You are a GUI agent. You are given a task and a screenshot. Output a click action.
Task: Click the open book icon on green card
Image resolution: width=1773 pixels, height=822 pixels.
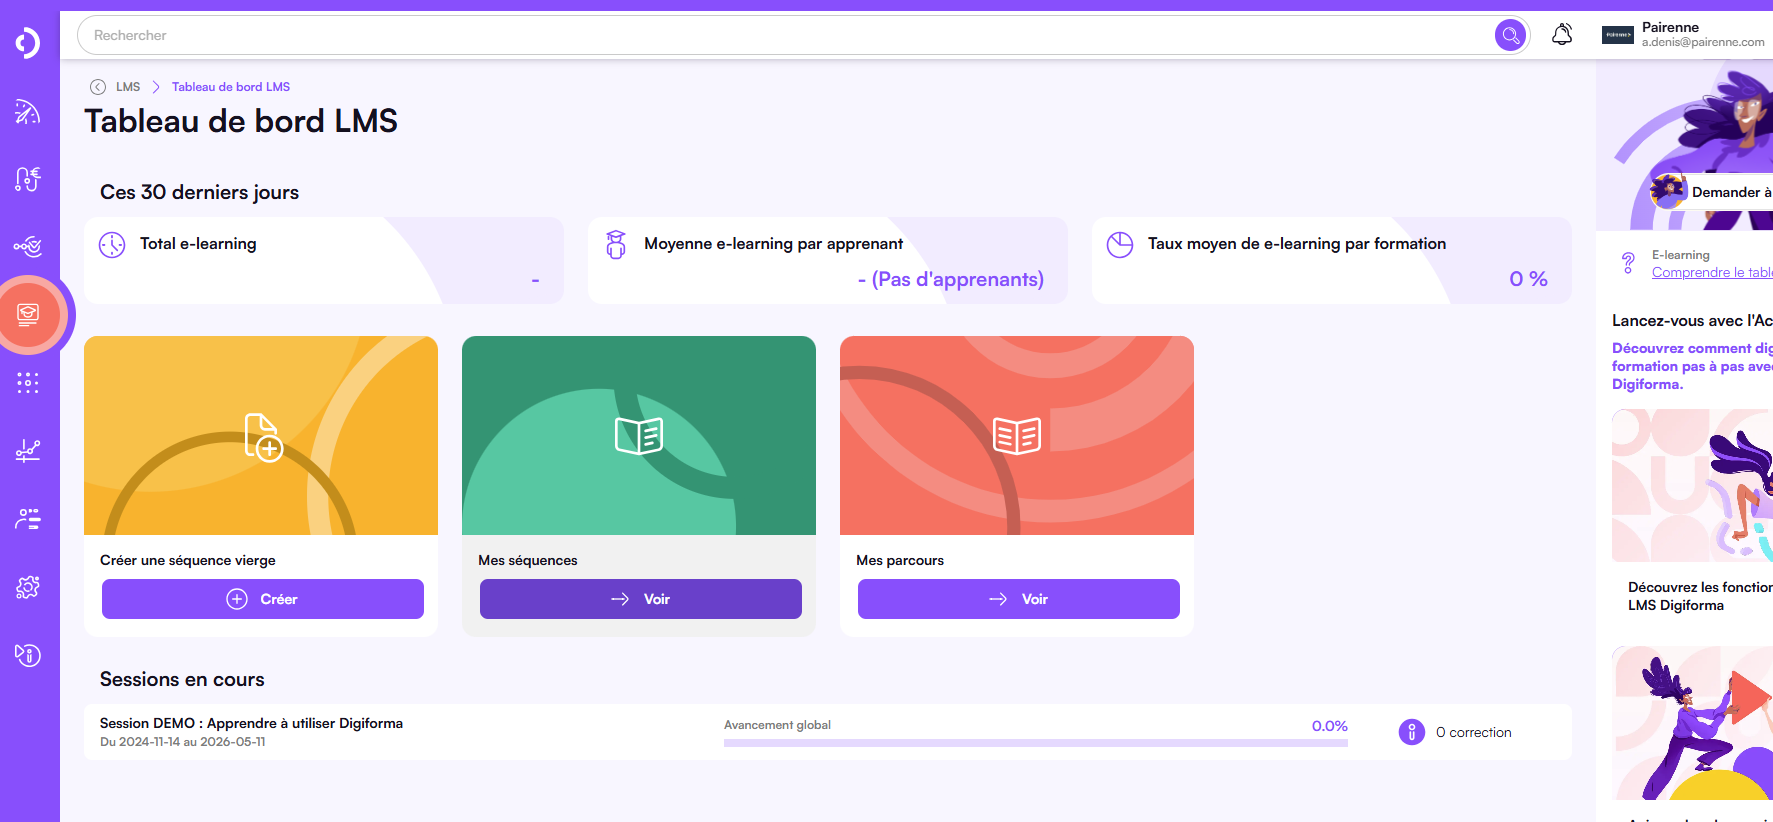pyautogui.click(x=639, y=436)
